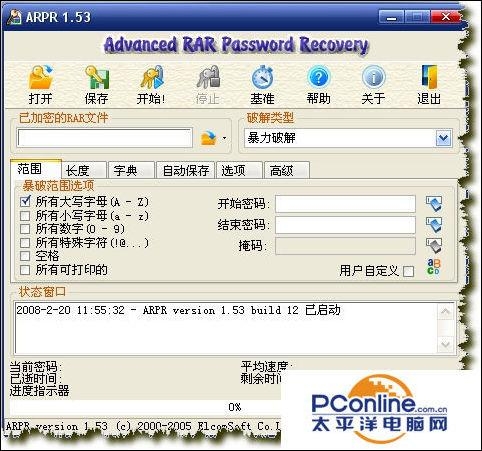Click the status window scroll-down arrow
482x451 pixels.
point(446,344)
